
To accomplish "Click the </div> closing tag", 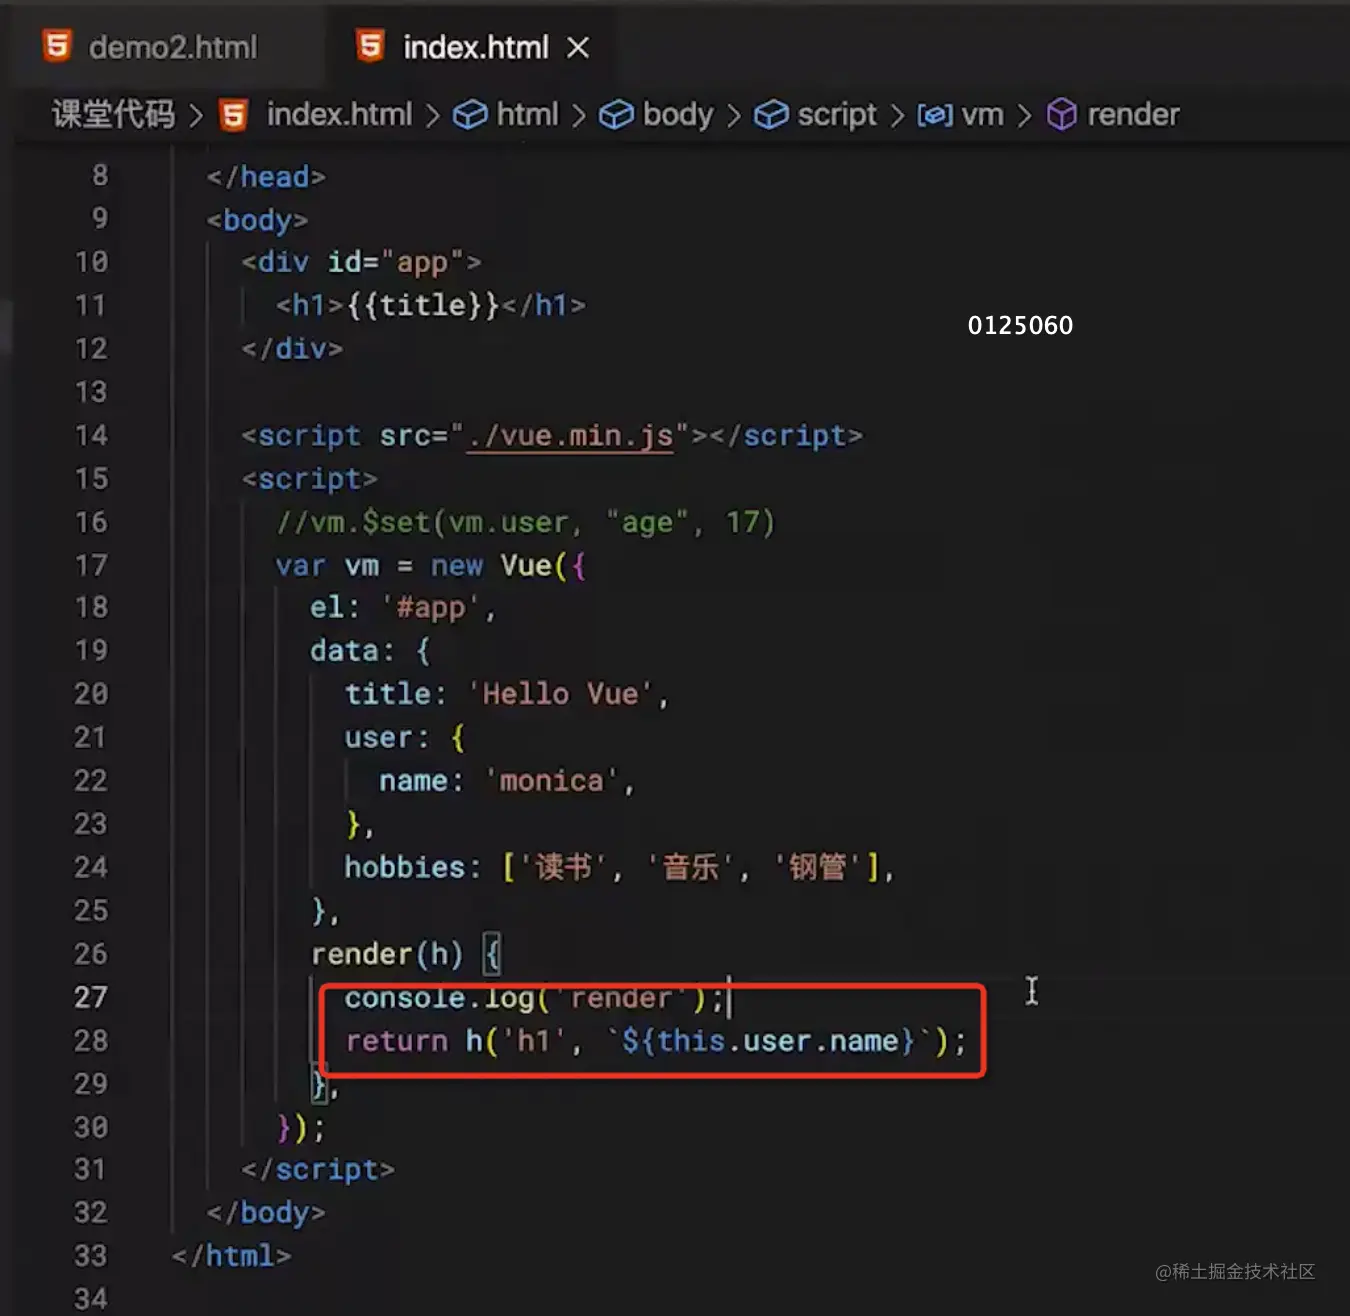I will [x=292, y=349].
